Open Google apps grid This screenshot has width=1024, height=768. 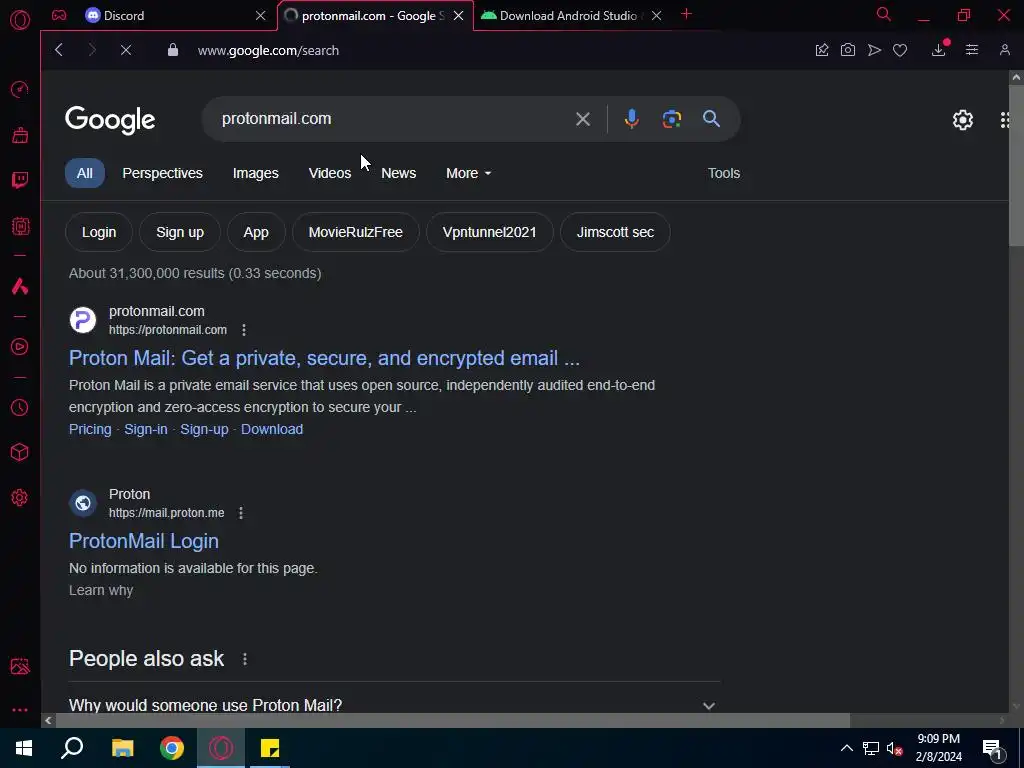coord(1007,120)
